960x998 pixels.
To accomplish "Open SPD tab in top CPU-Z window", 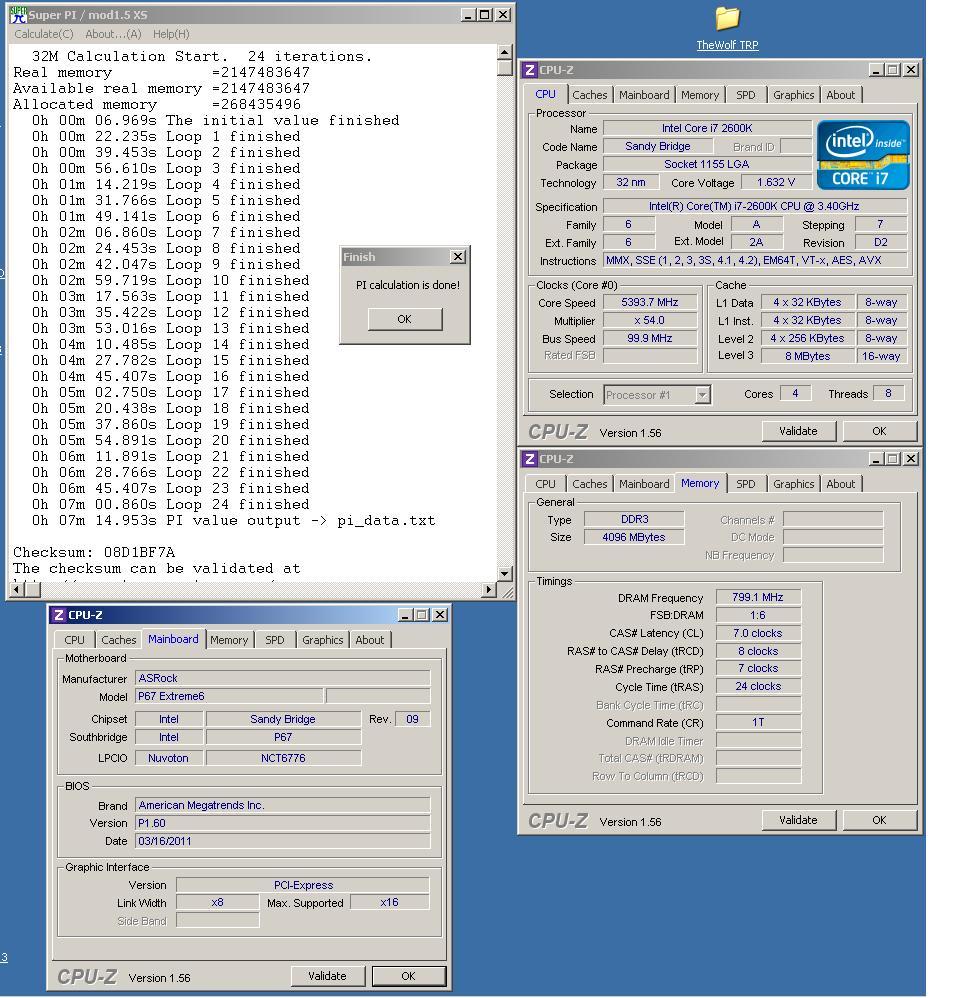I will (x=745, y=95).
